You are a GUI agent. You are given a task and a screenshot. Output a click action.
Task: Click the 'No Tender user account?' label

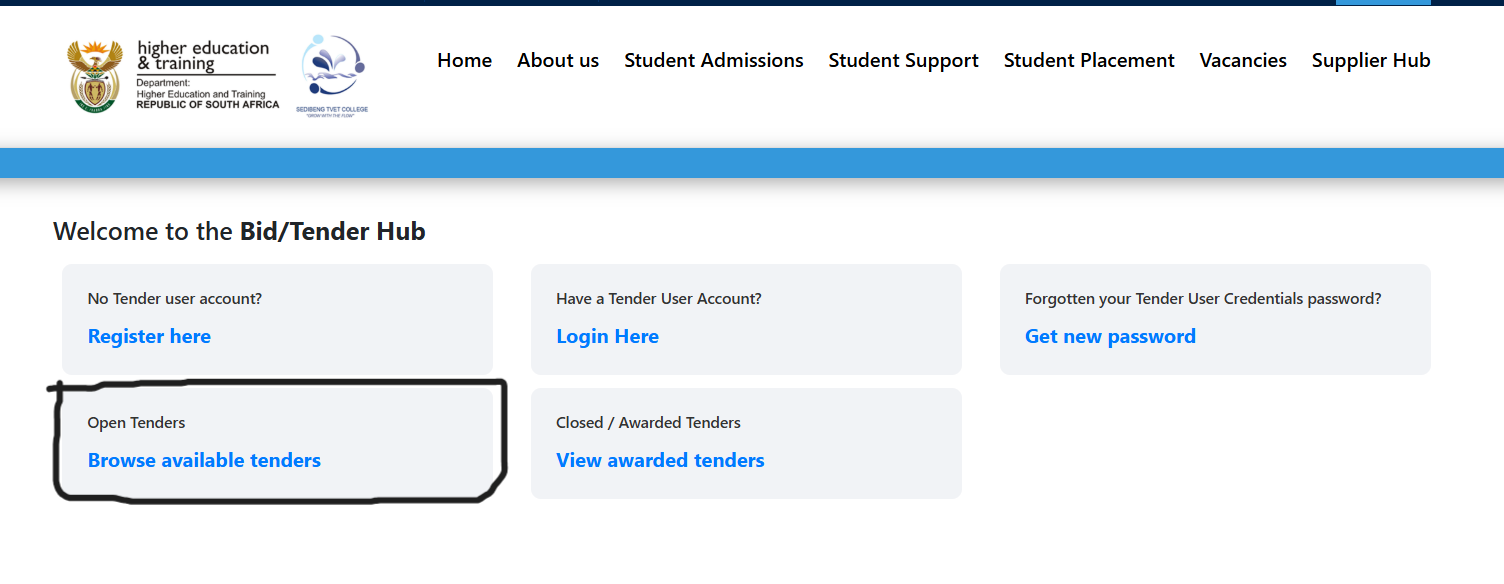pos(175,299)
